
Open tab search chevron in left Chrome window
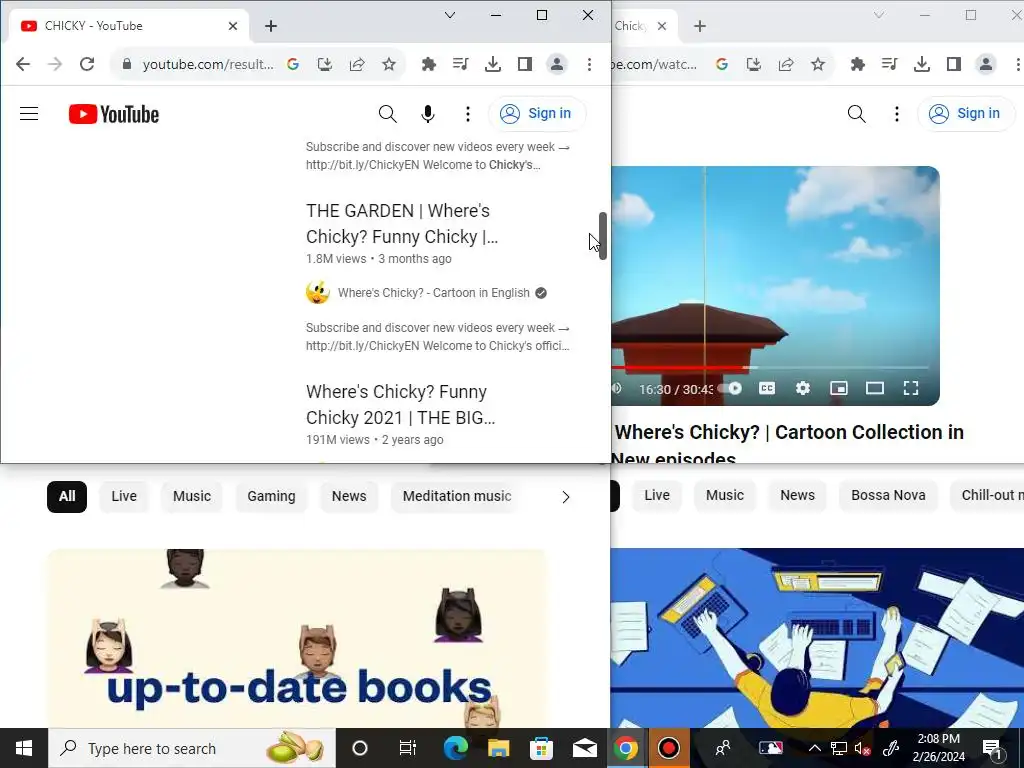450,15
